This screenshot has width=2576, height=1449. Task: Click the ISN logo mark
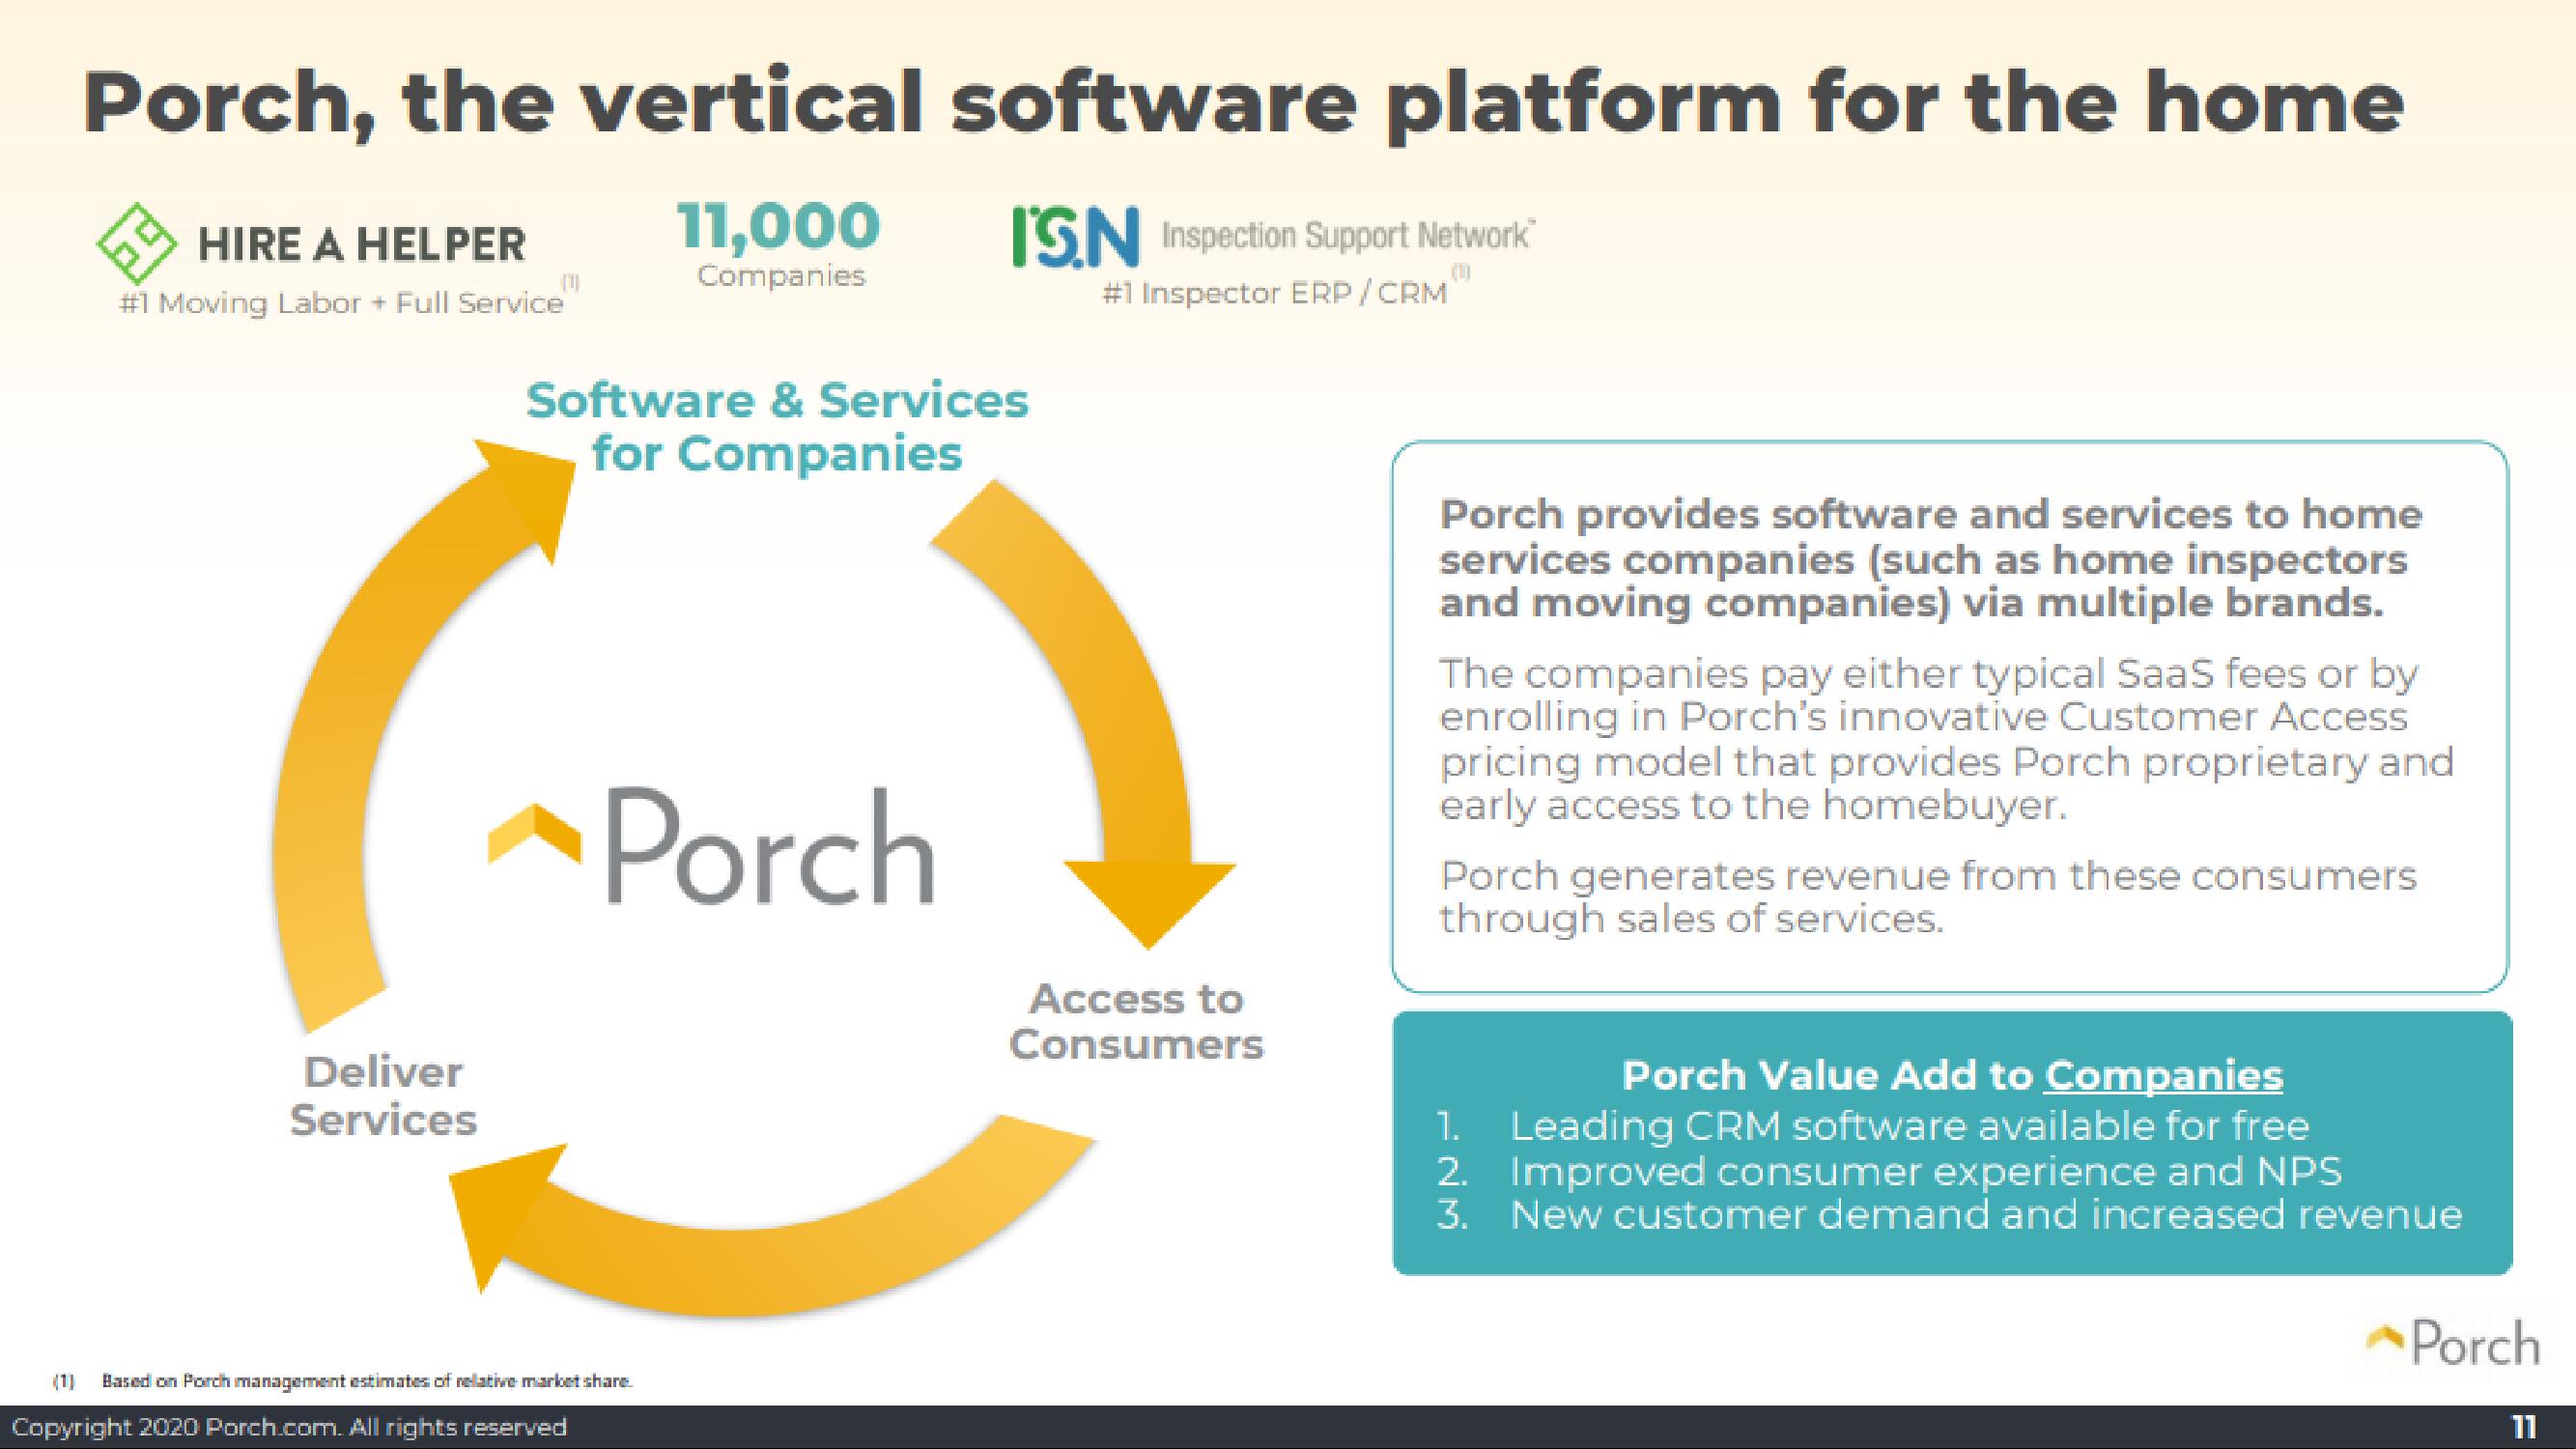[x=1076, y=237]
